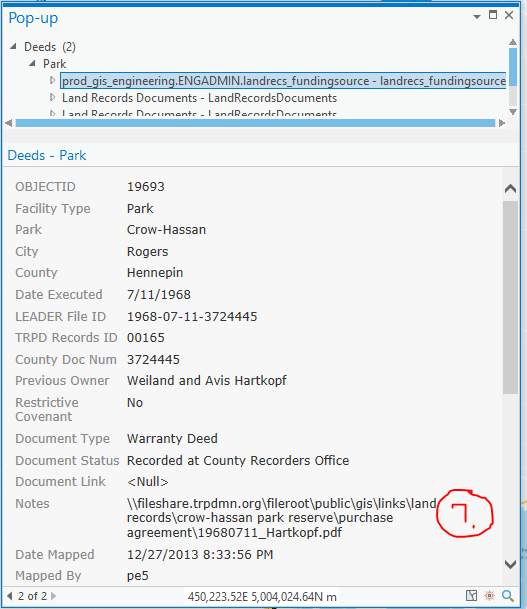
Task: Go to next pop-up record arrow
Action: tap(54, 596)
